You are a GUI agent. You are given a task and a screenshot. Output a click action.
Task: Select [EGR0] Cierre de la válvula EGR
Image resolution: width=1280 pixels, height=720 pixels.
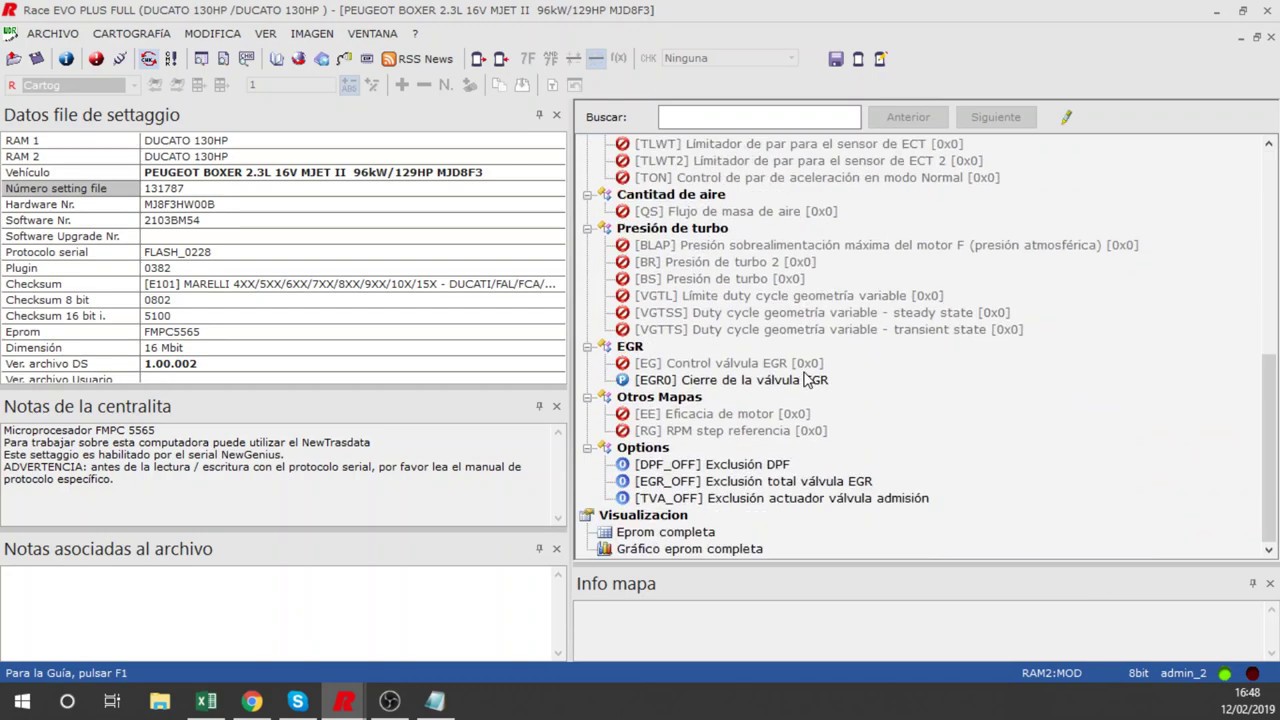[x=731, y=380]
